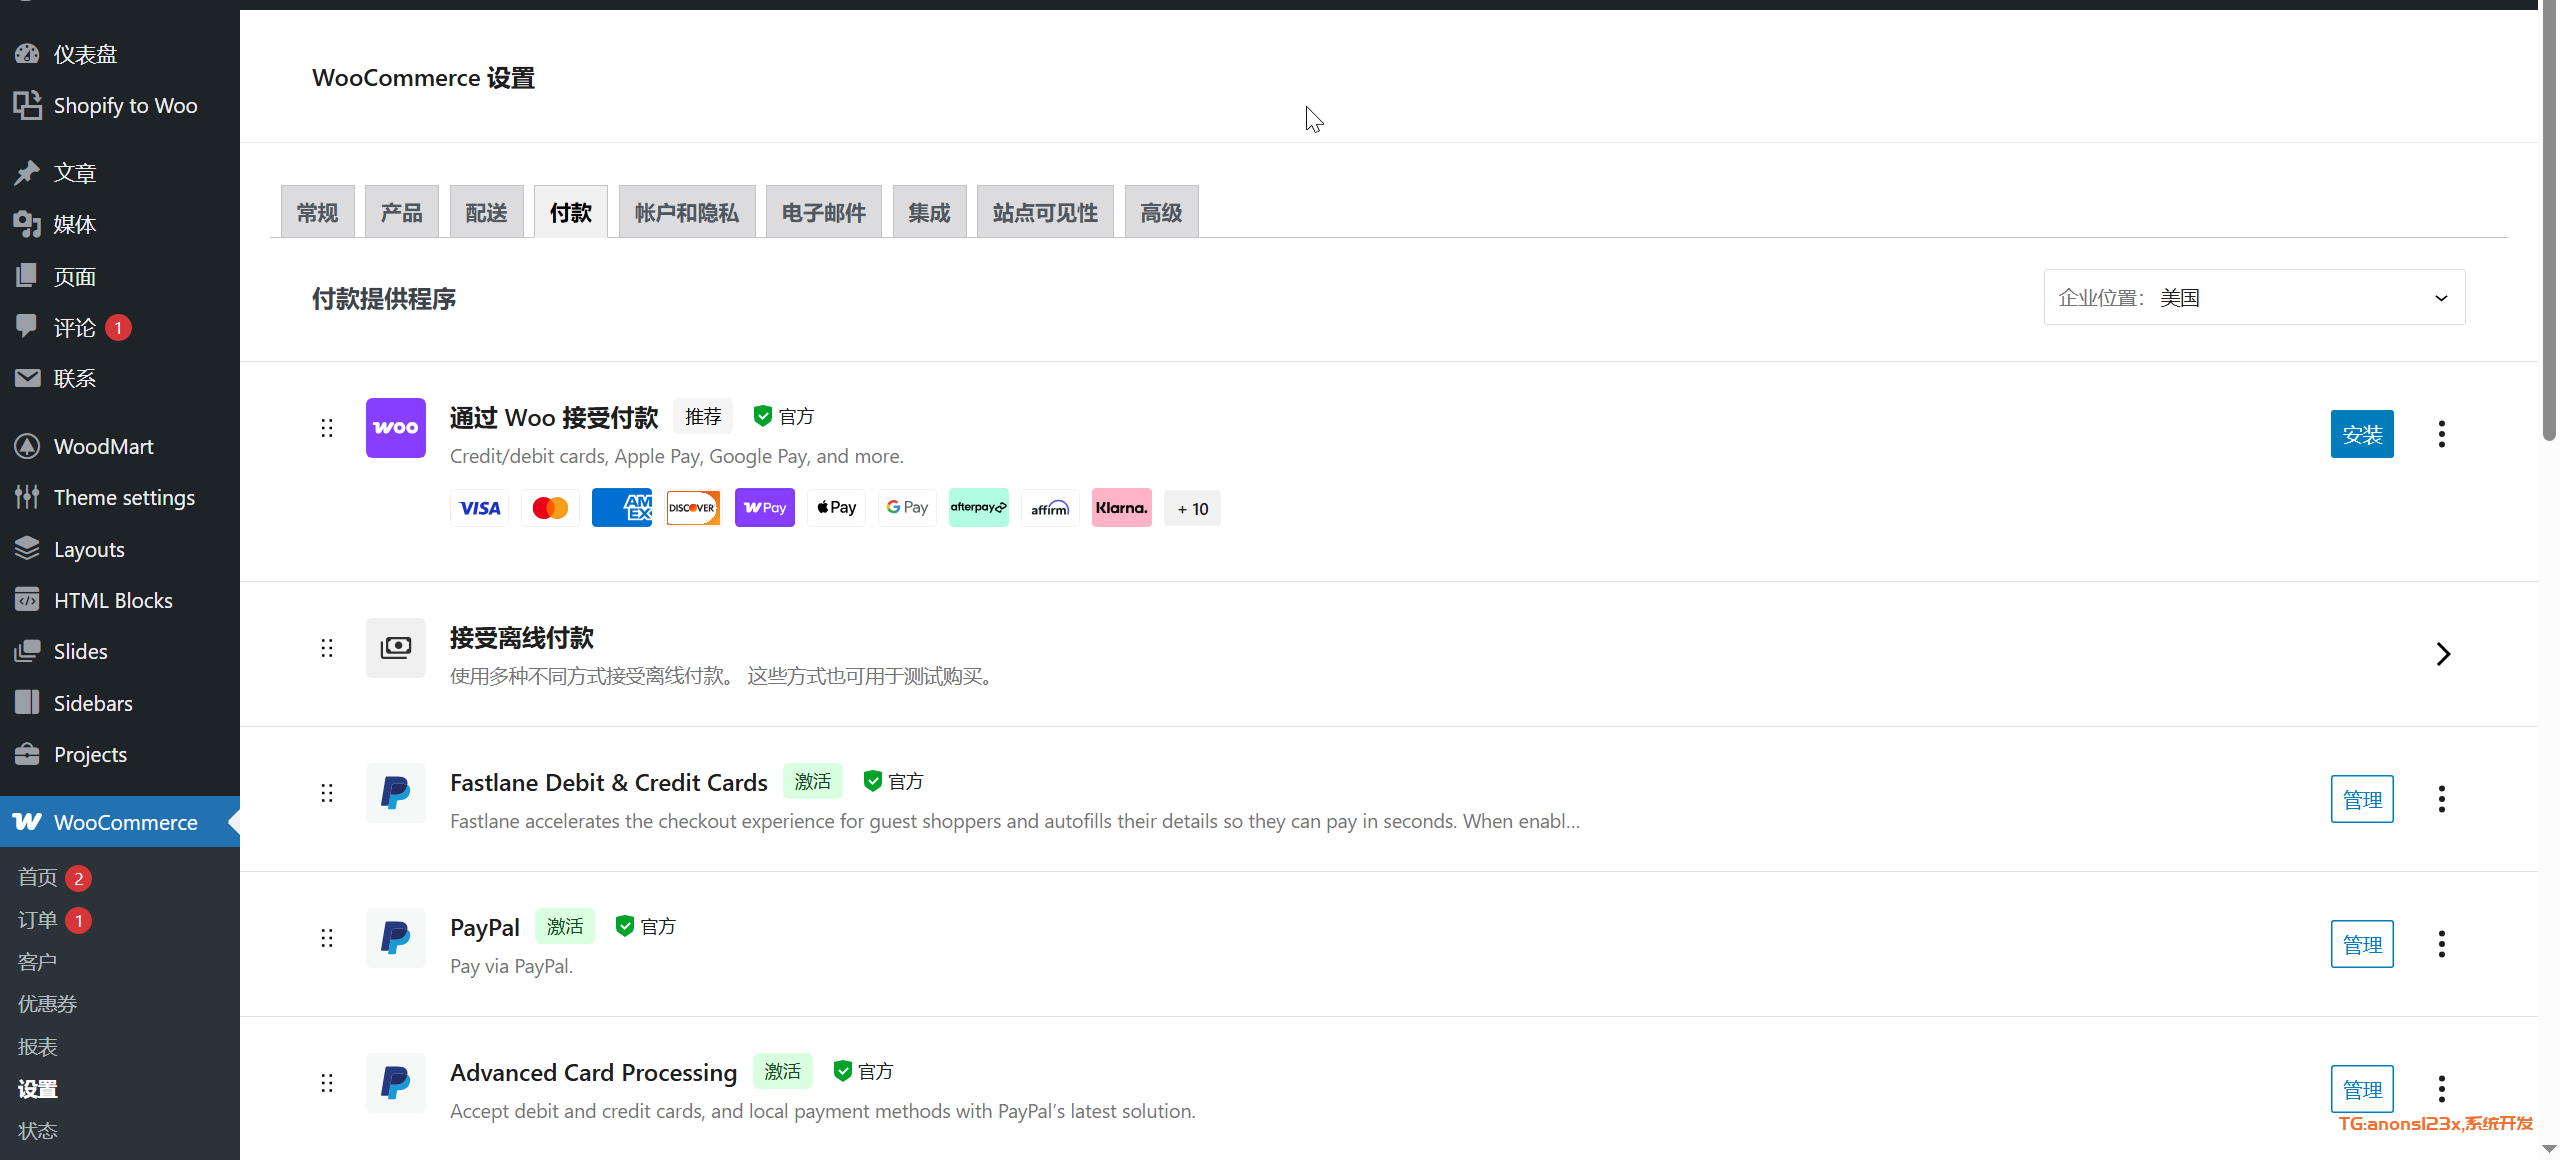The height and width of the screenshot is (1160, 2560).
Task: Open the Shopify to Woo menu
Action: [x=124, y=106]
